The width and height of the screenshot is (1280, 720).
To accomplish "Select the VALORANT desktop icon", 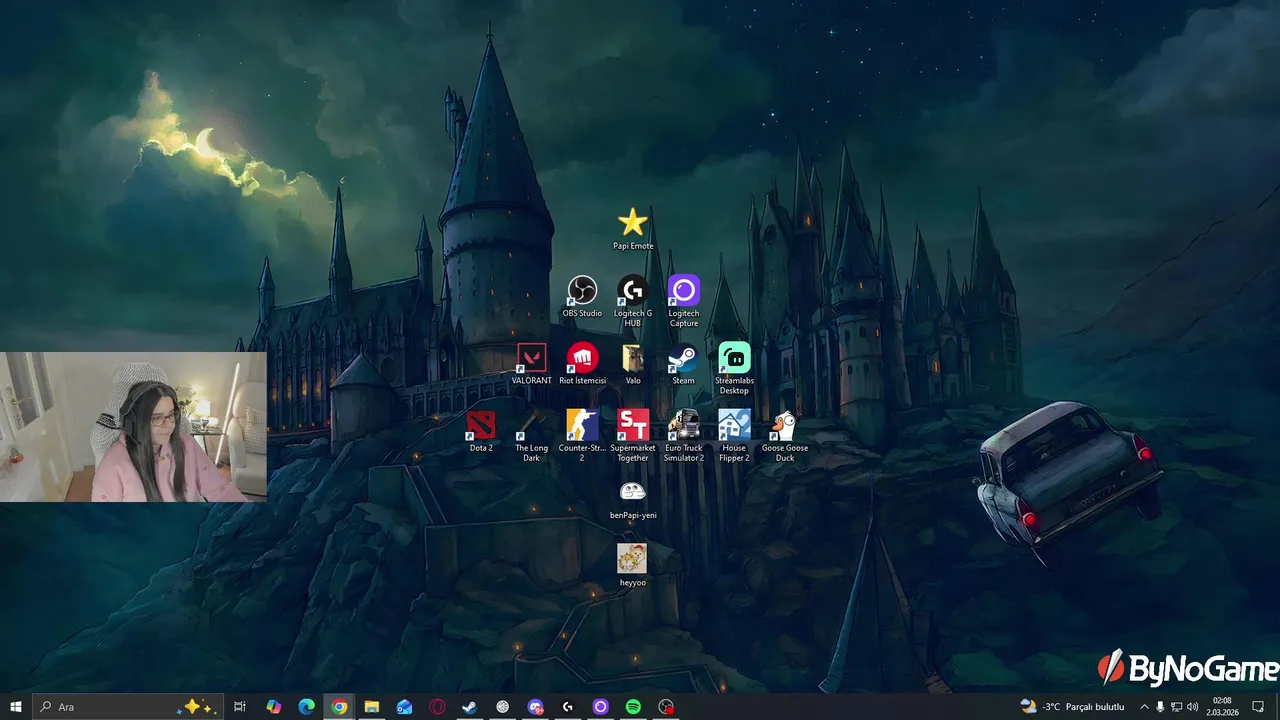I will coord(531,358).
